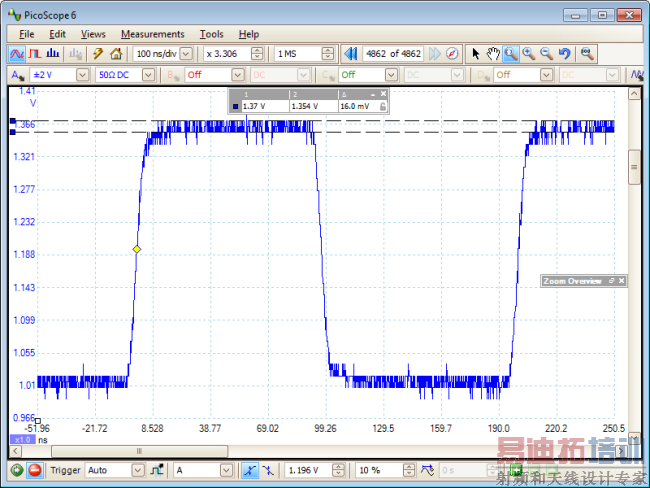
Task: Click the lower voltage ruler handle
Action: tap(12, 132)
